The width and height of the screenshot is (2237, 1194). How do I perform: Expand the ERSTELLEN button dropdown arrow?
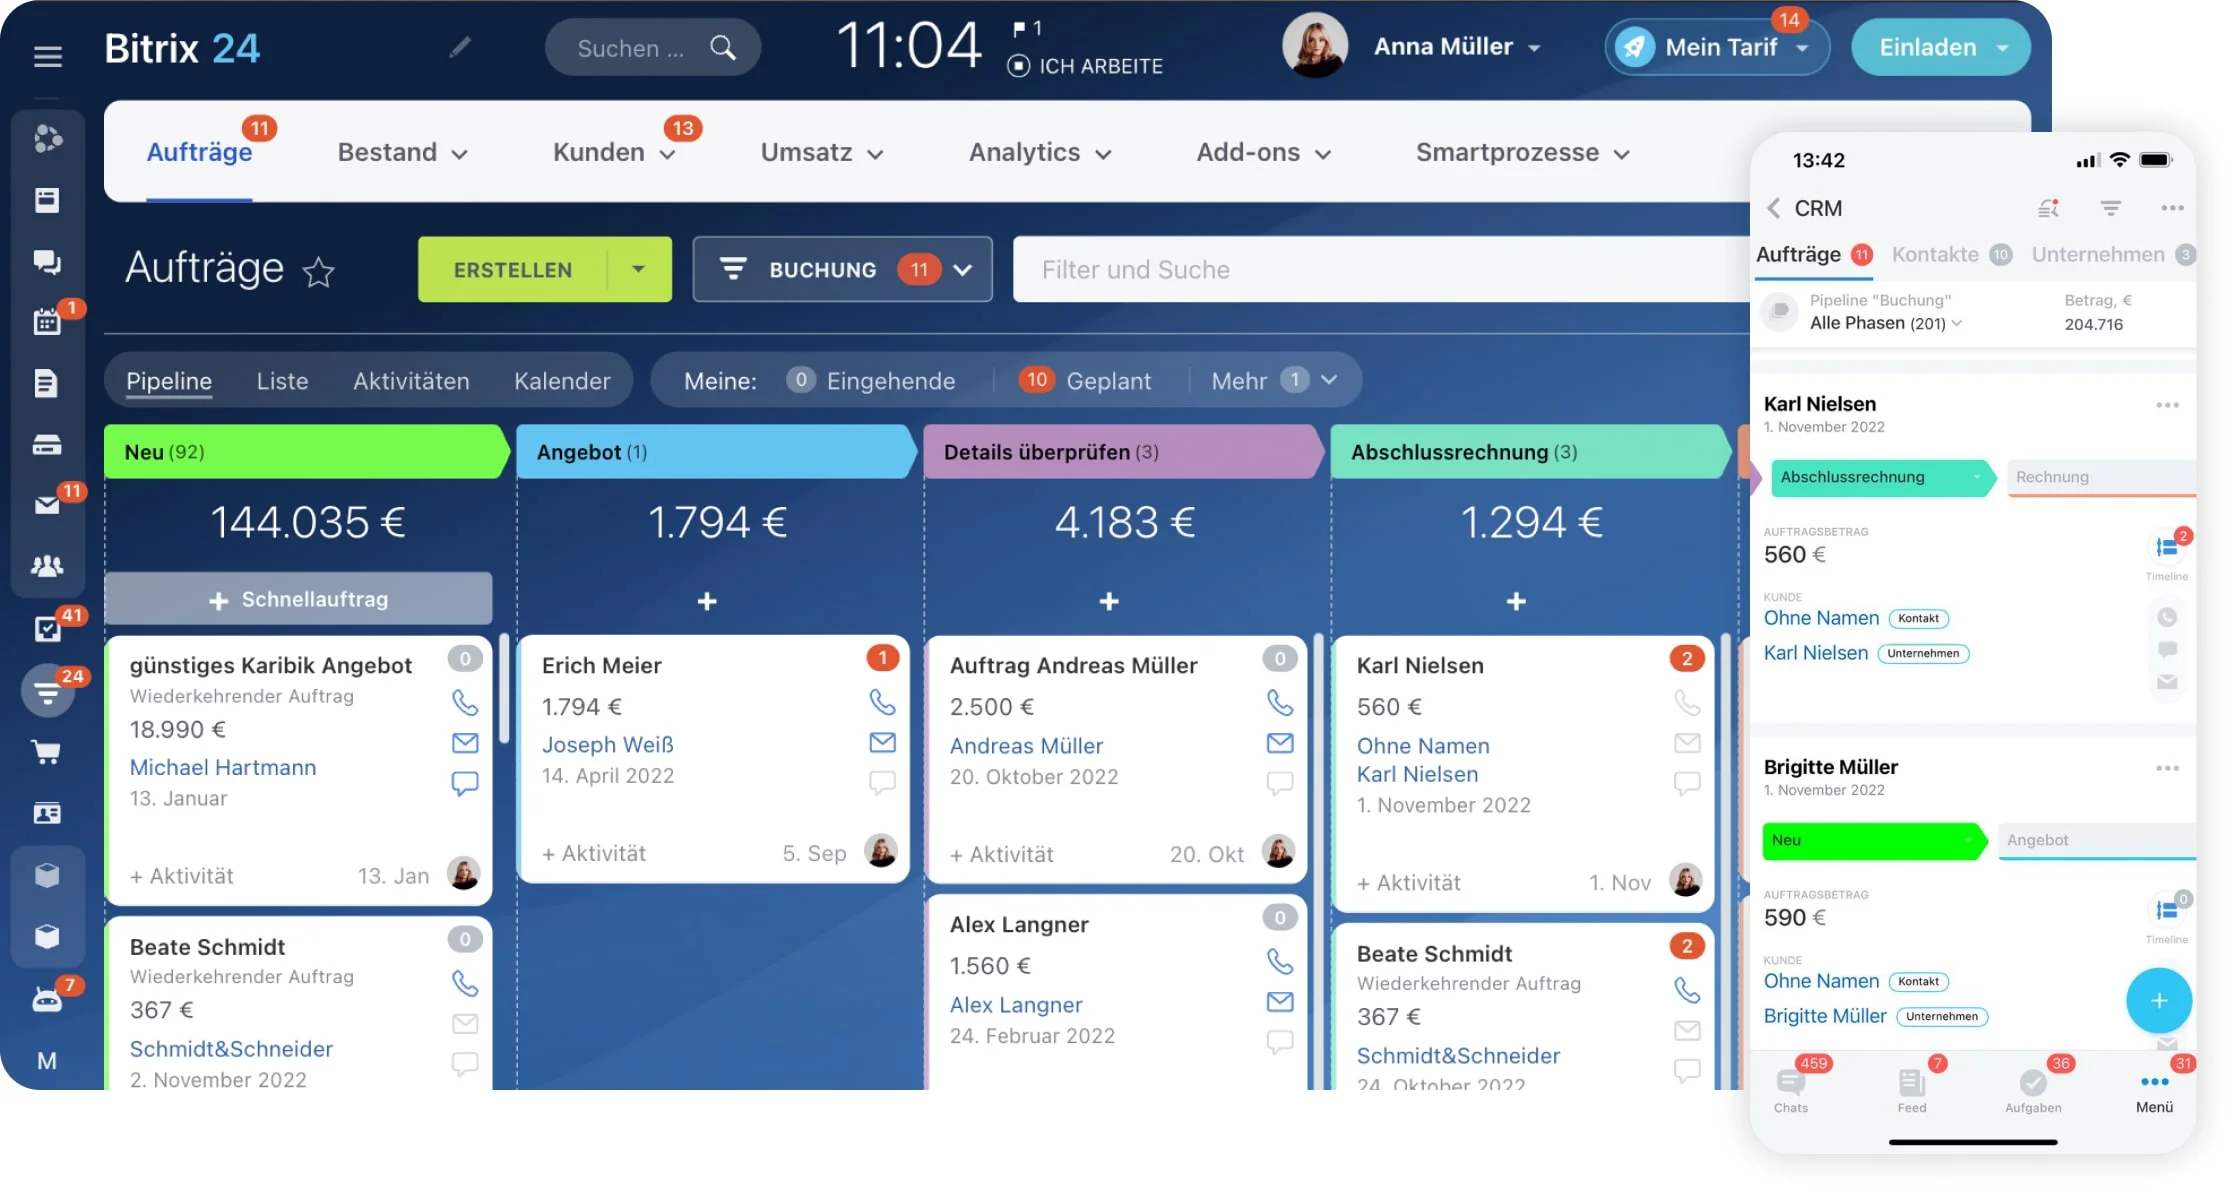pyautogui.click(x=638, y=269)
